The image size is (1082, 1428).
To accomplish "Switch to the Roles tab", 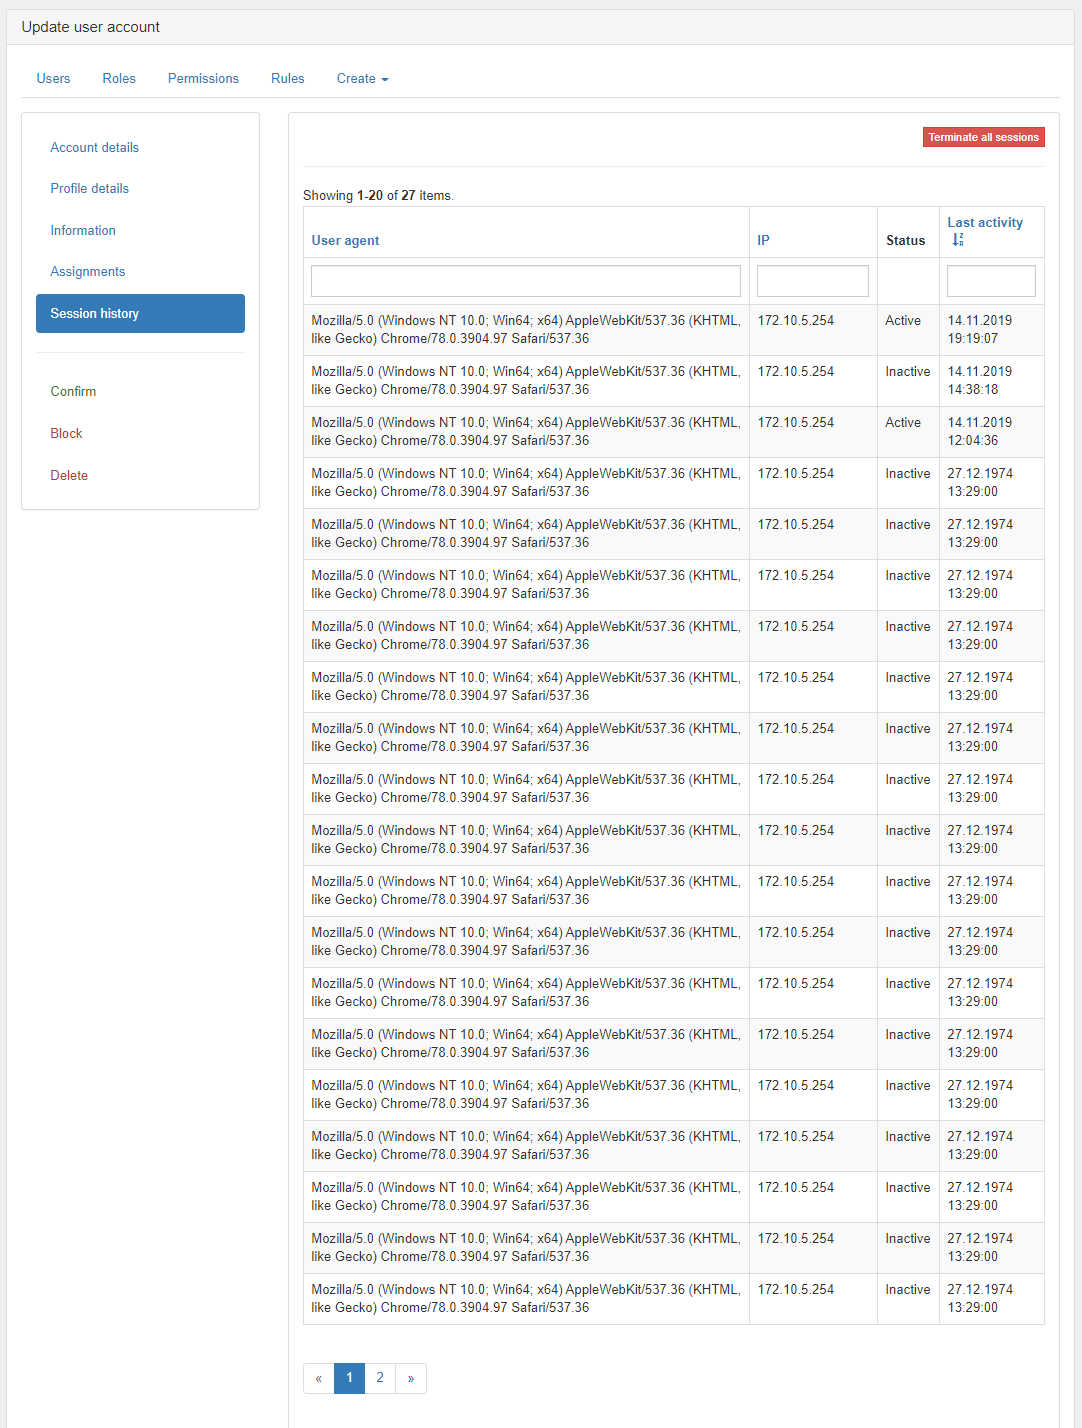I will [119, 78].
